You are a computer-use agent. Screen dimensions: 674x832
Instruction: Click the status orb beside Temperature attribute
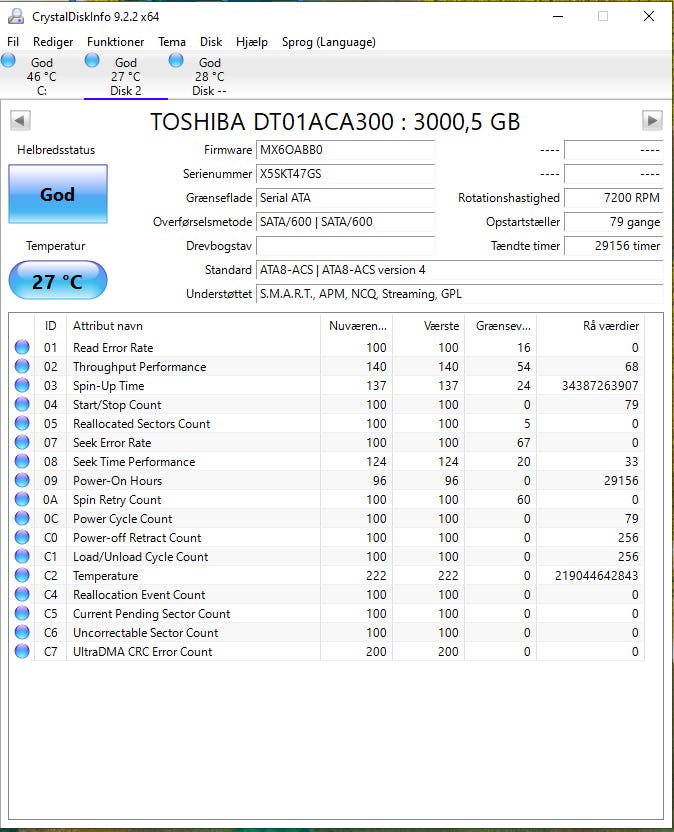[x=22, y=576]
